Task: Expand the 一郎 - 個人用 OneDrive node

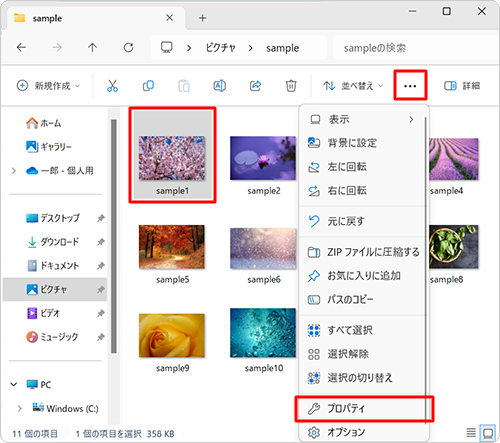Action: 13,171
